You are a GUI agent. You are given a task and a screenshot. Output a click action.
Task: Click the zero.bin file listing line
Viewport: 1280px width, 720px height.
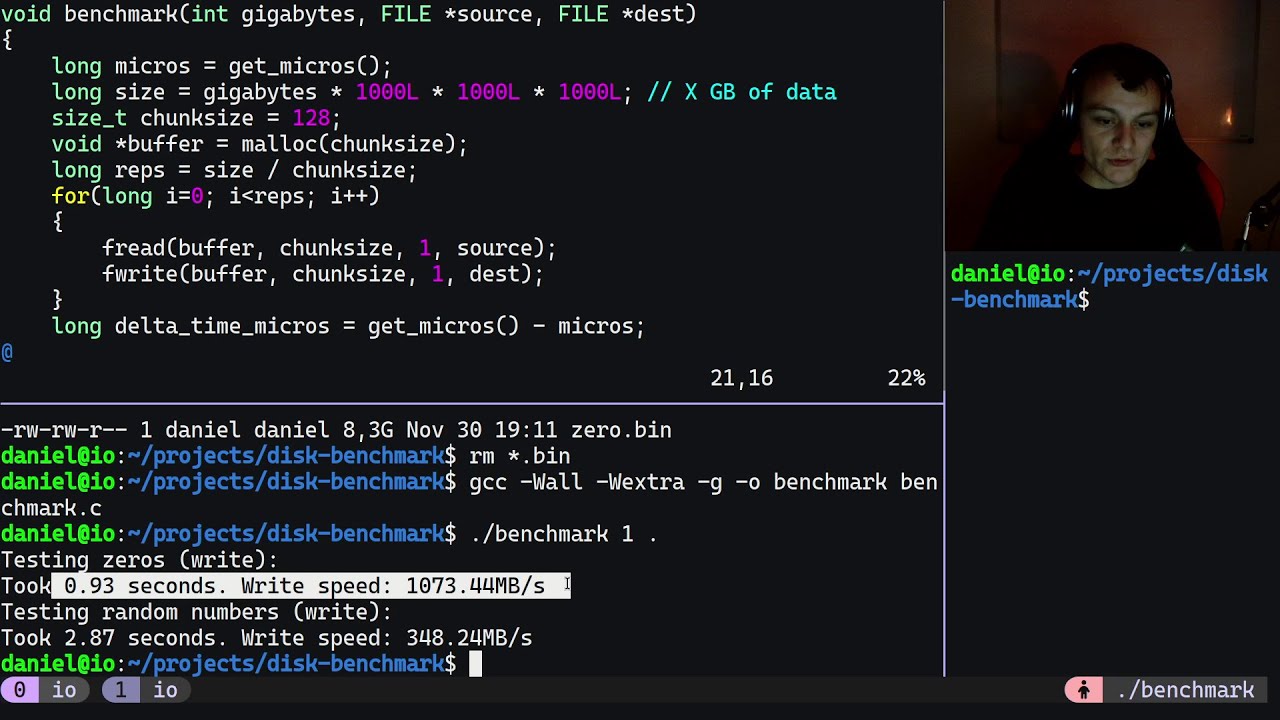(336, 430)
